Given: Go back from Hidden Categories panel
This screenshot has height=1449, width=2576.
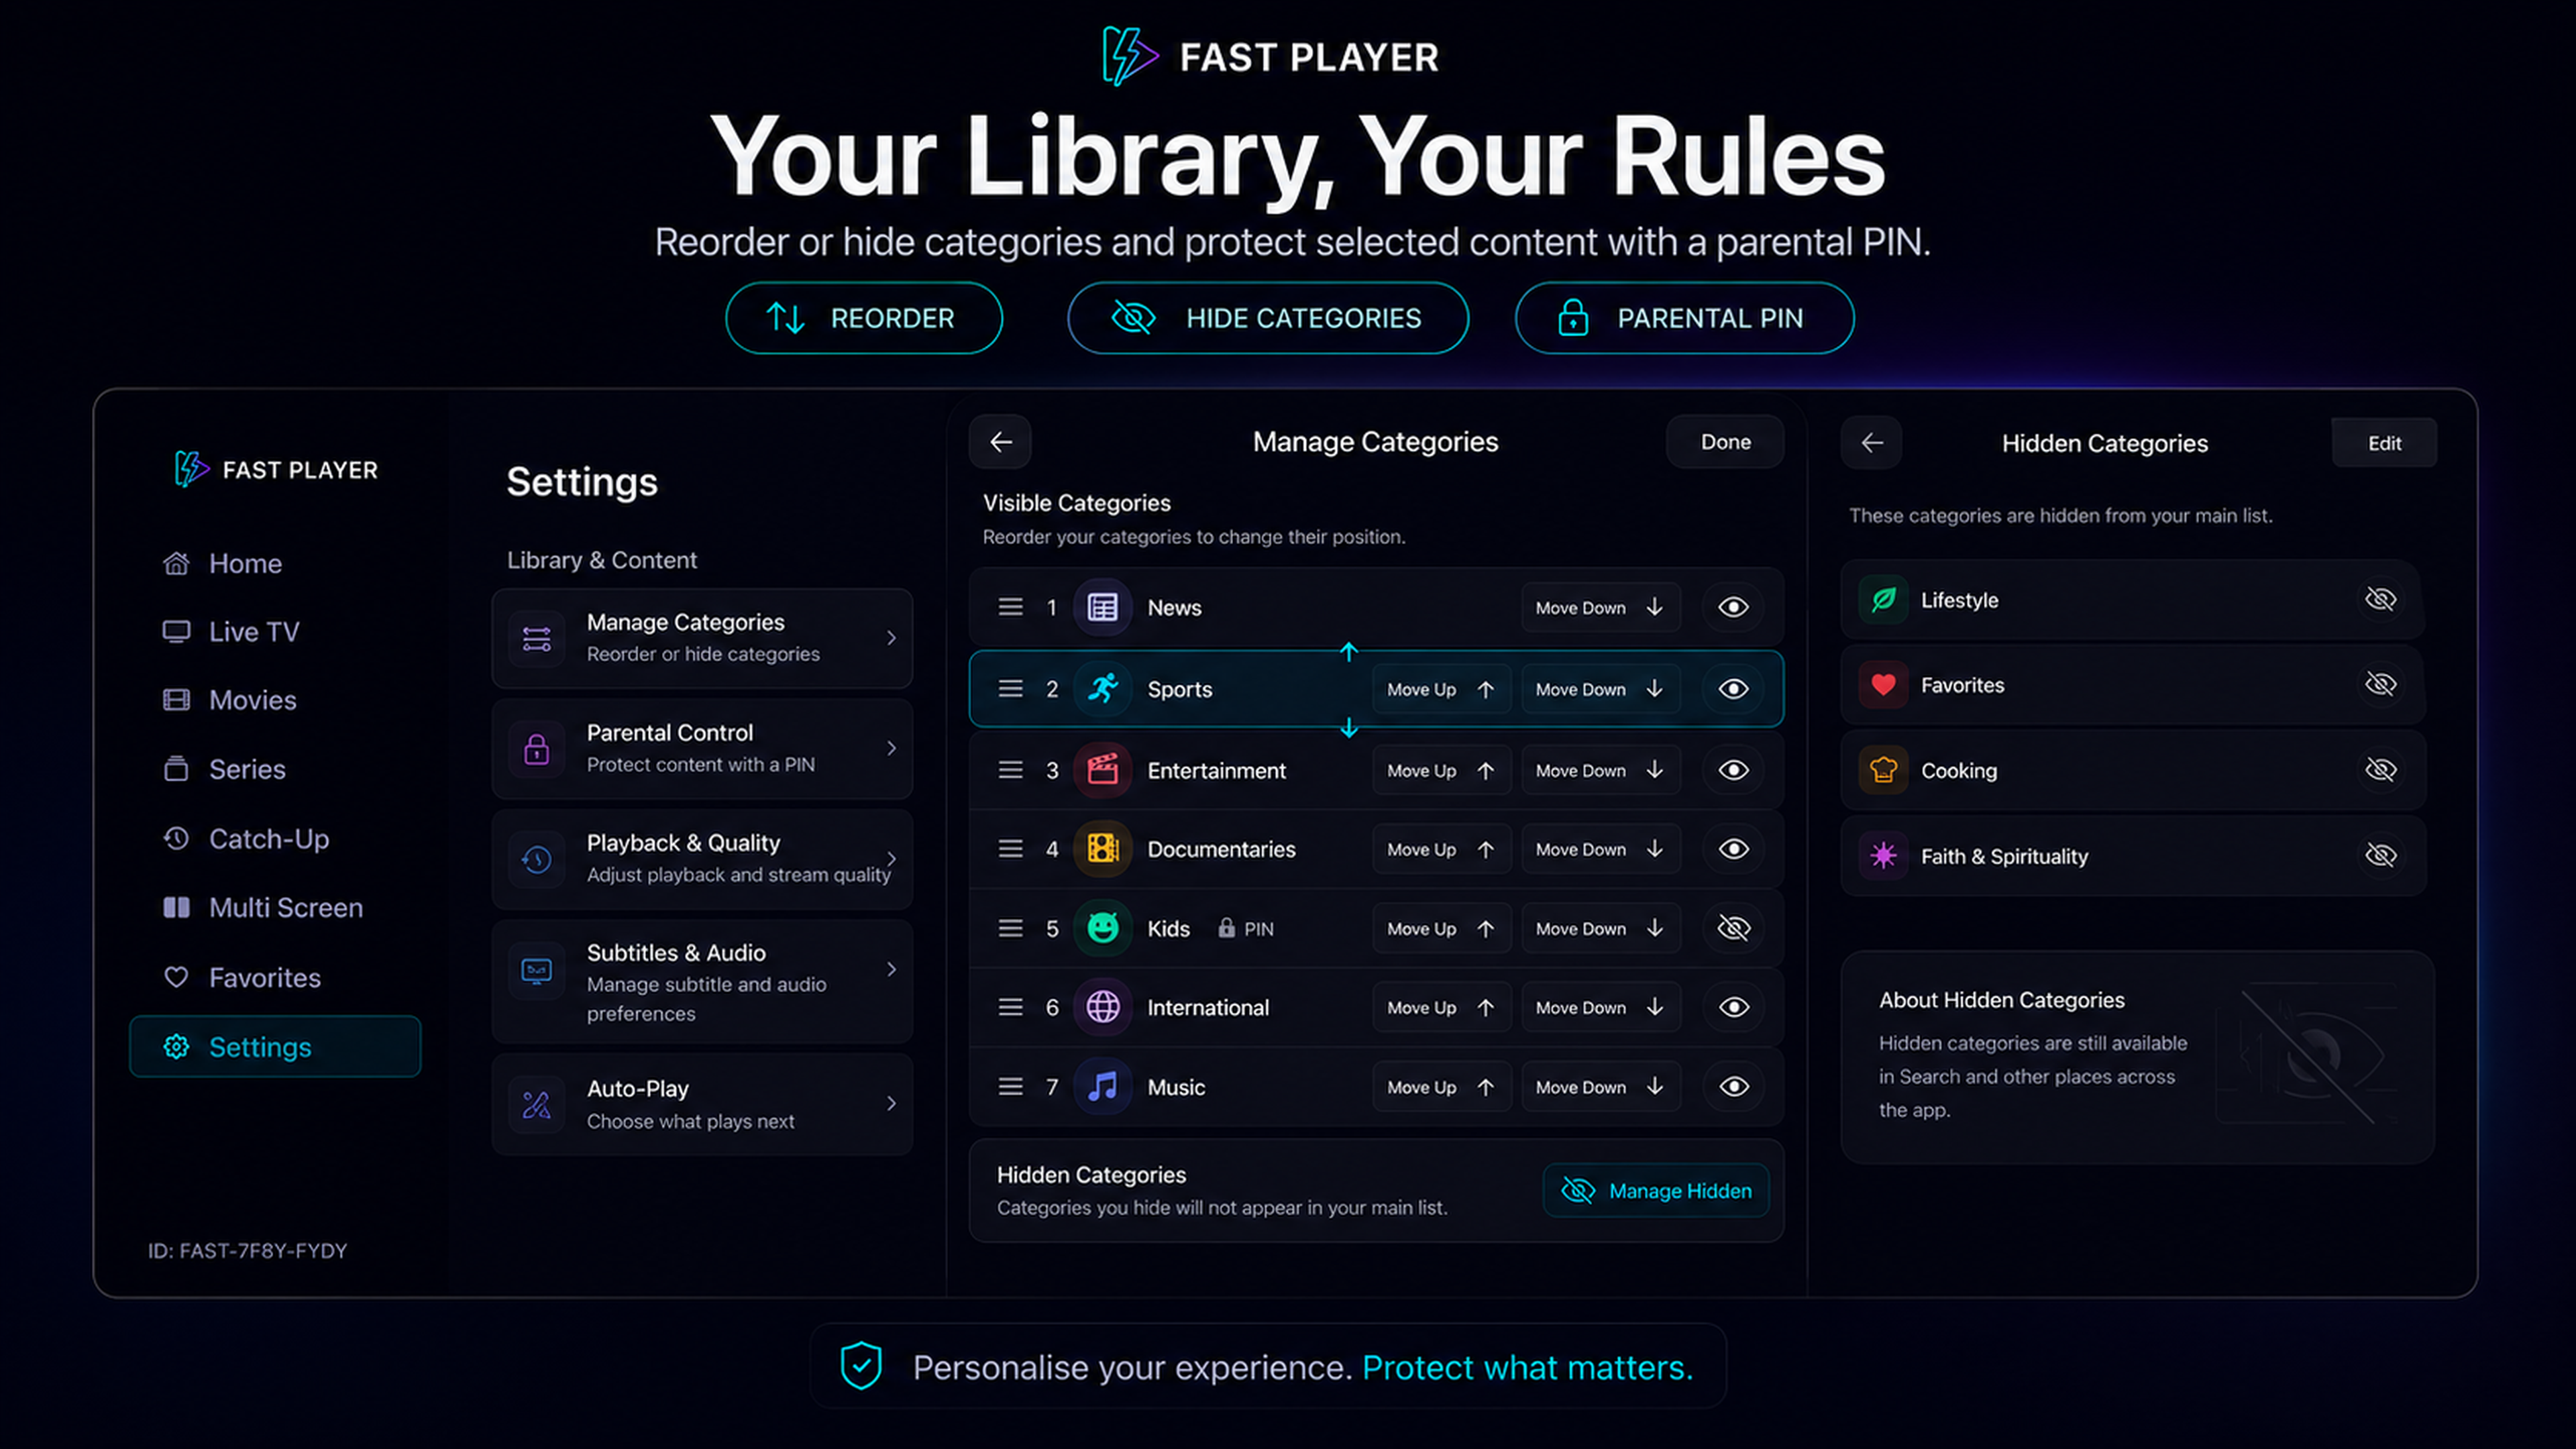Looking at the screenshot, I should coord(1872,443).
